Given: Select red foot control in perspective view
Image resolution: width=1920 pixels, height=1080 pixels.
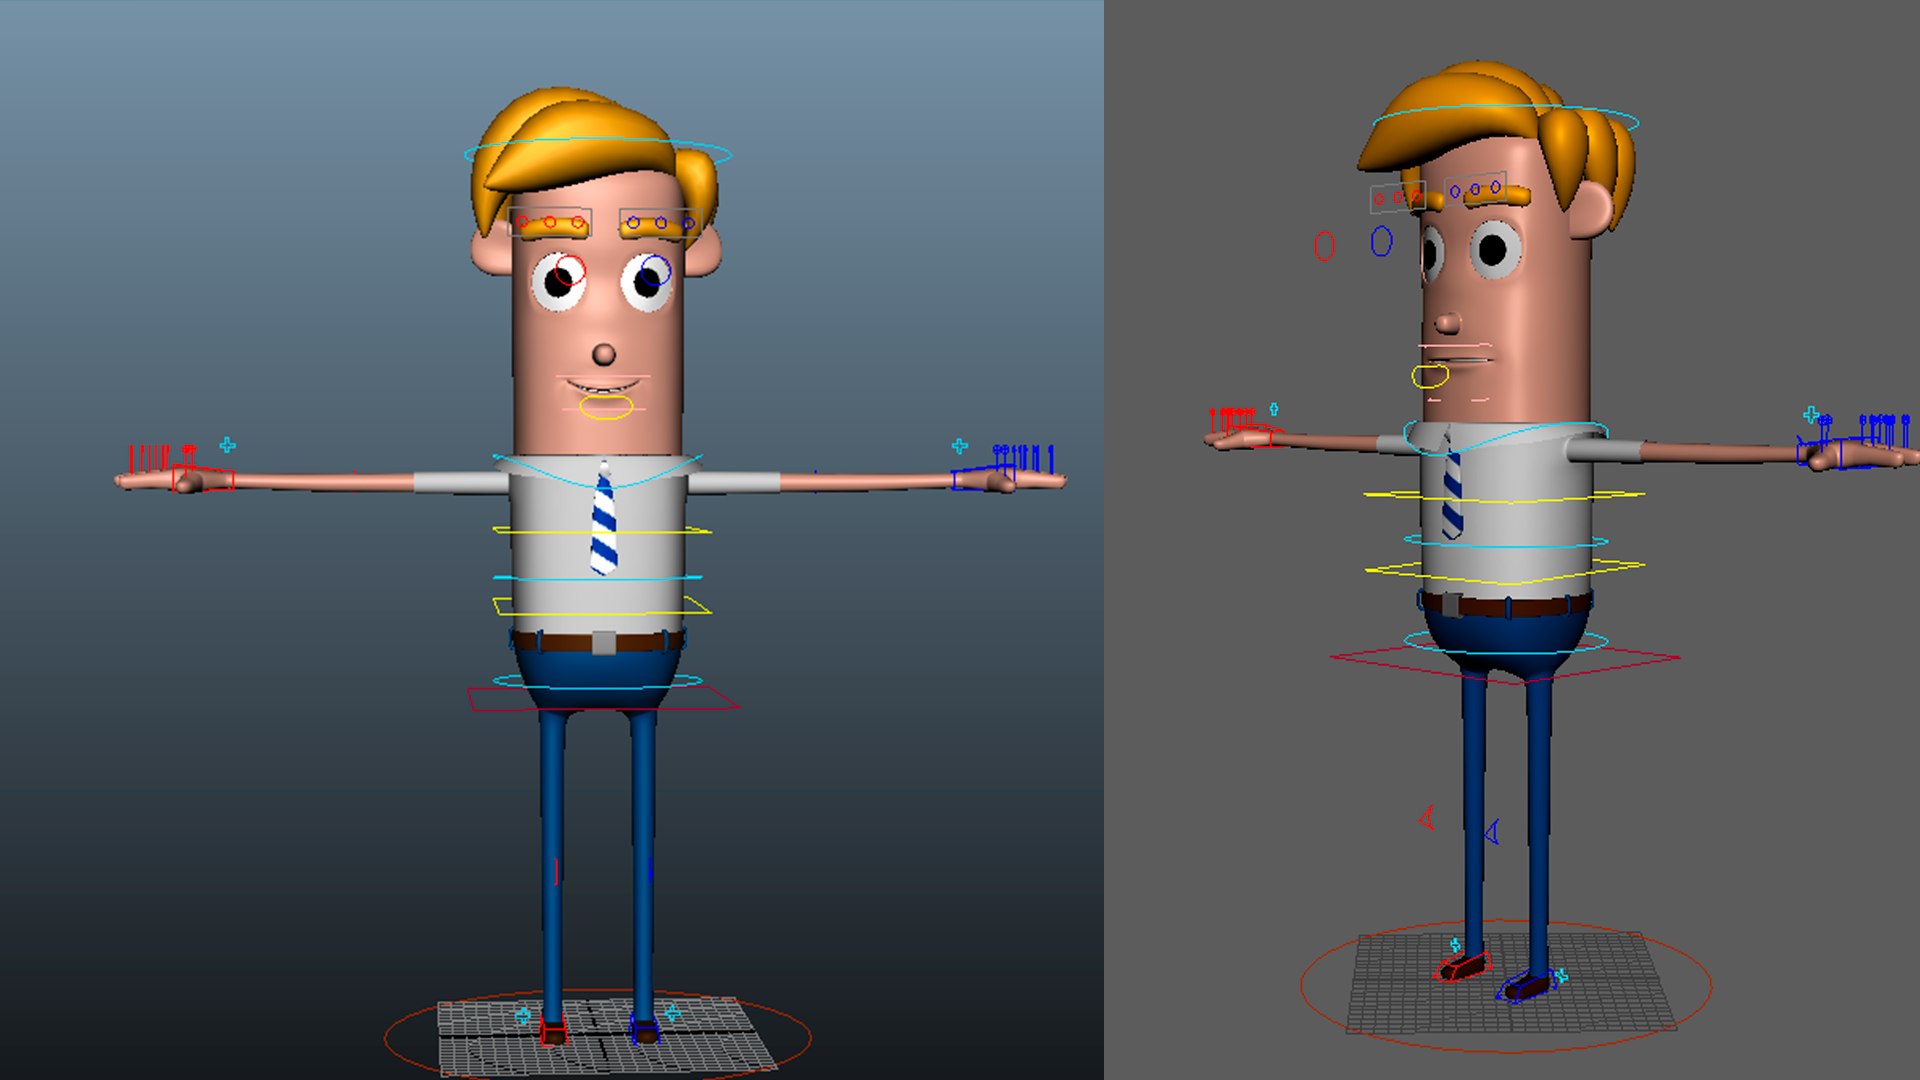Looking at the screenshot, I should pos(1463,967).
